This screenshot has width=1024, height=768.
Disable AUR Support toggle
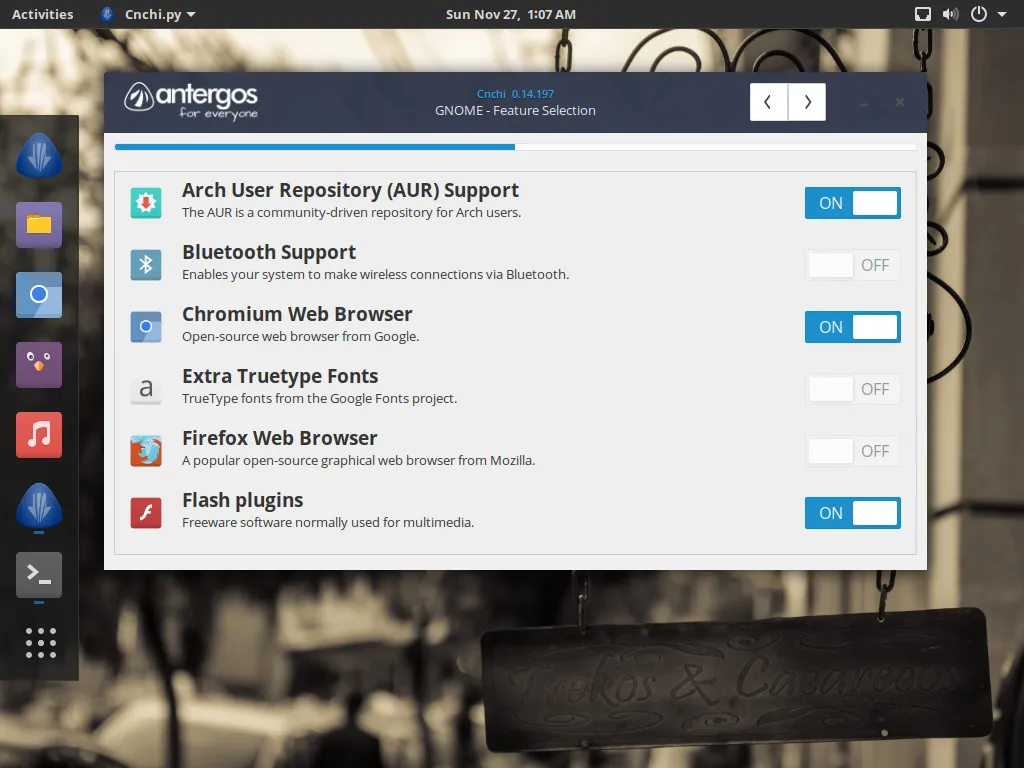click(x=852, y=202)
